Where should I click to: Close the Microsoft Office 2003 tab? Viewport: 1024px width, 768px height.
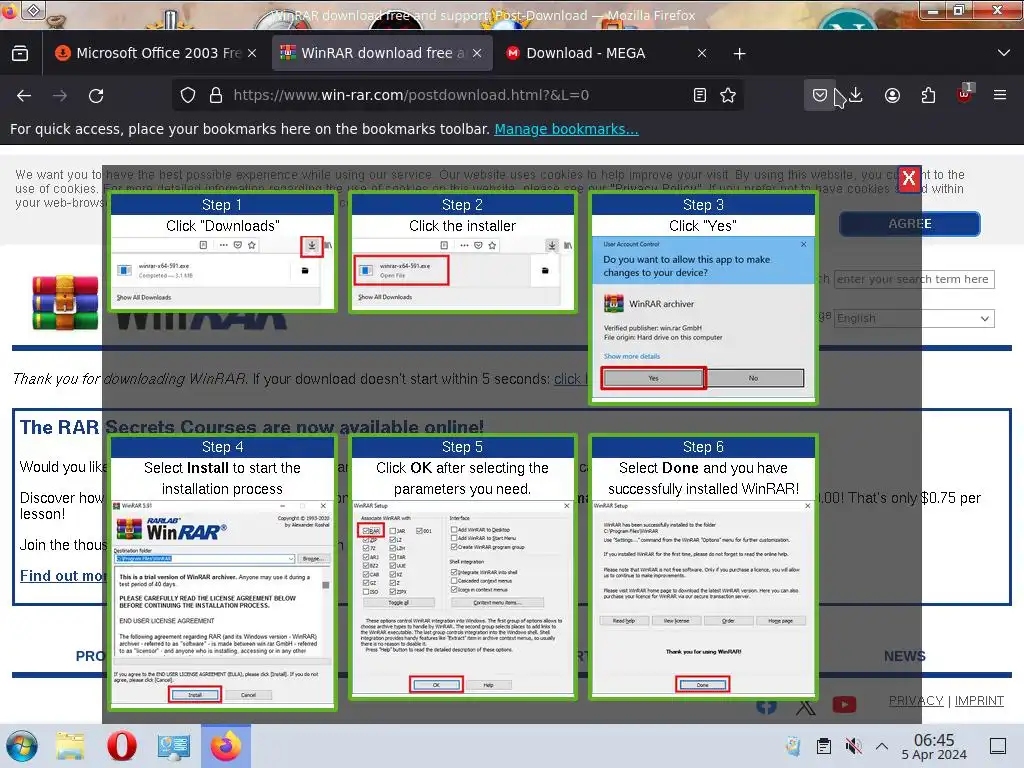tap(252, 53)
